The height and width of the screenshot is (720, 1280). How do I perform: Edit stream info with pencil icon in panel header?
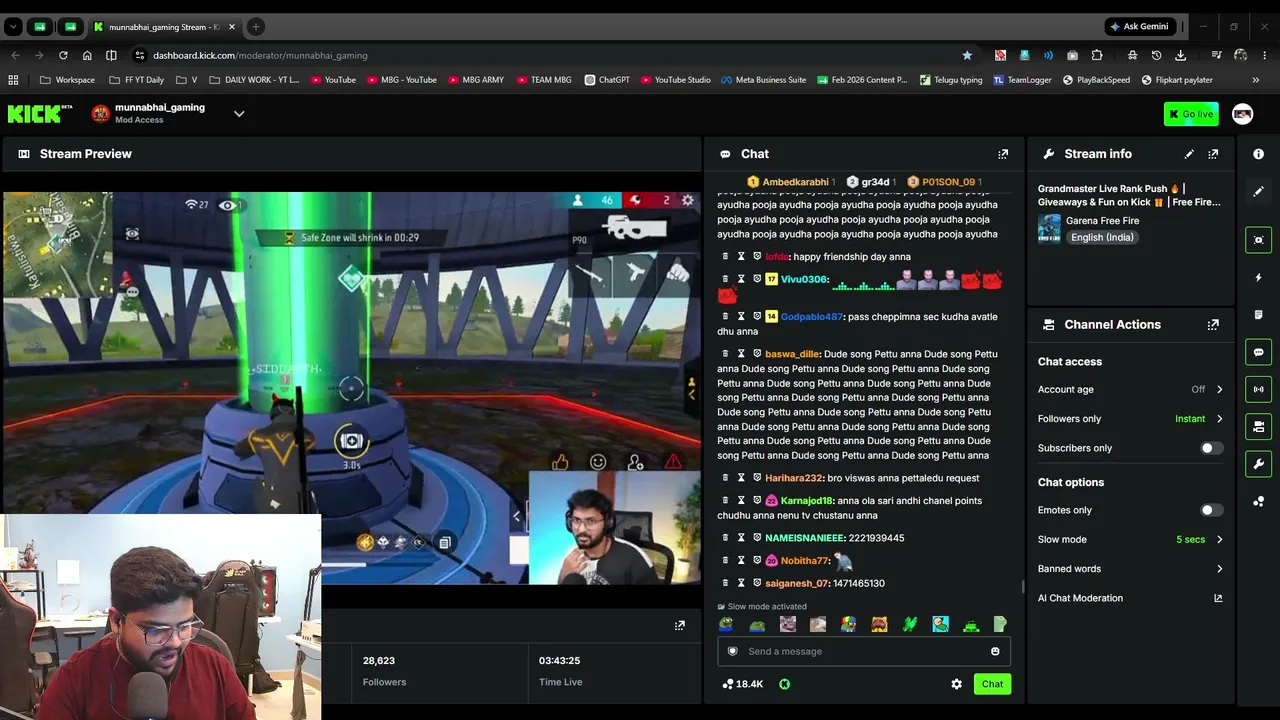1189,154
